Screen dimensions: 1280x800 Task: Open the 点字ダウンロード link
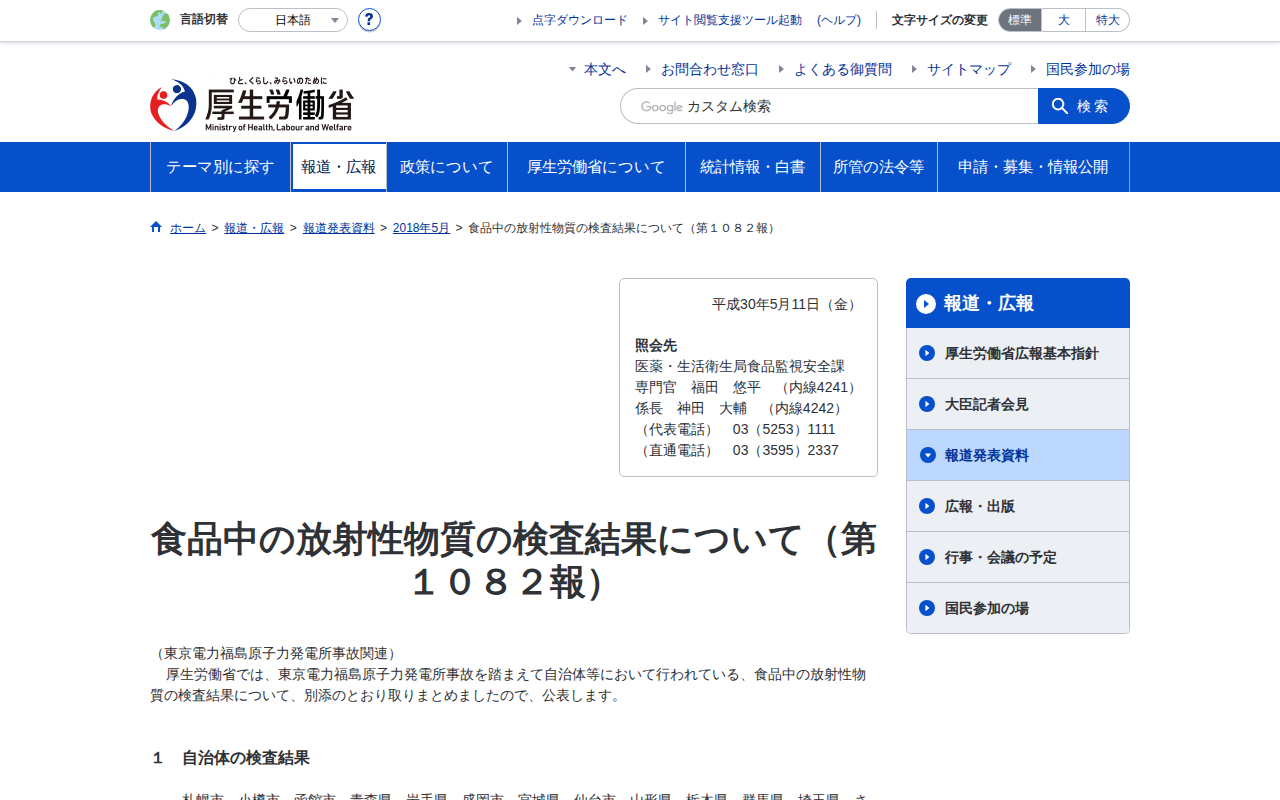tap(580, 20)
